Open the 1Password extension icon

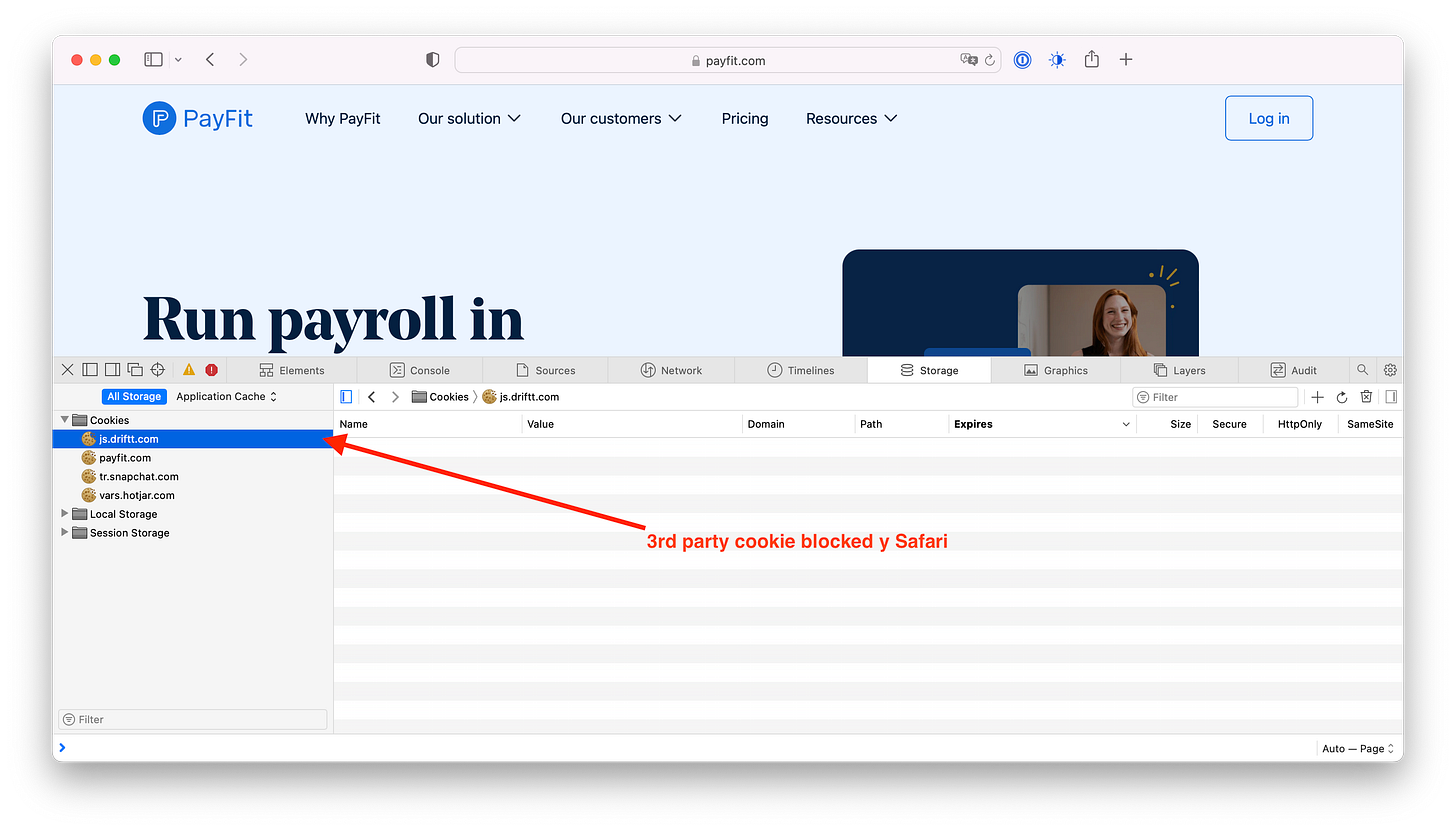point(1022,60)
